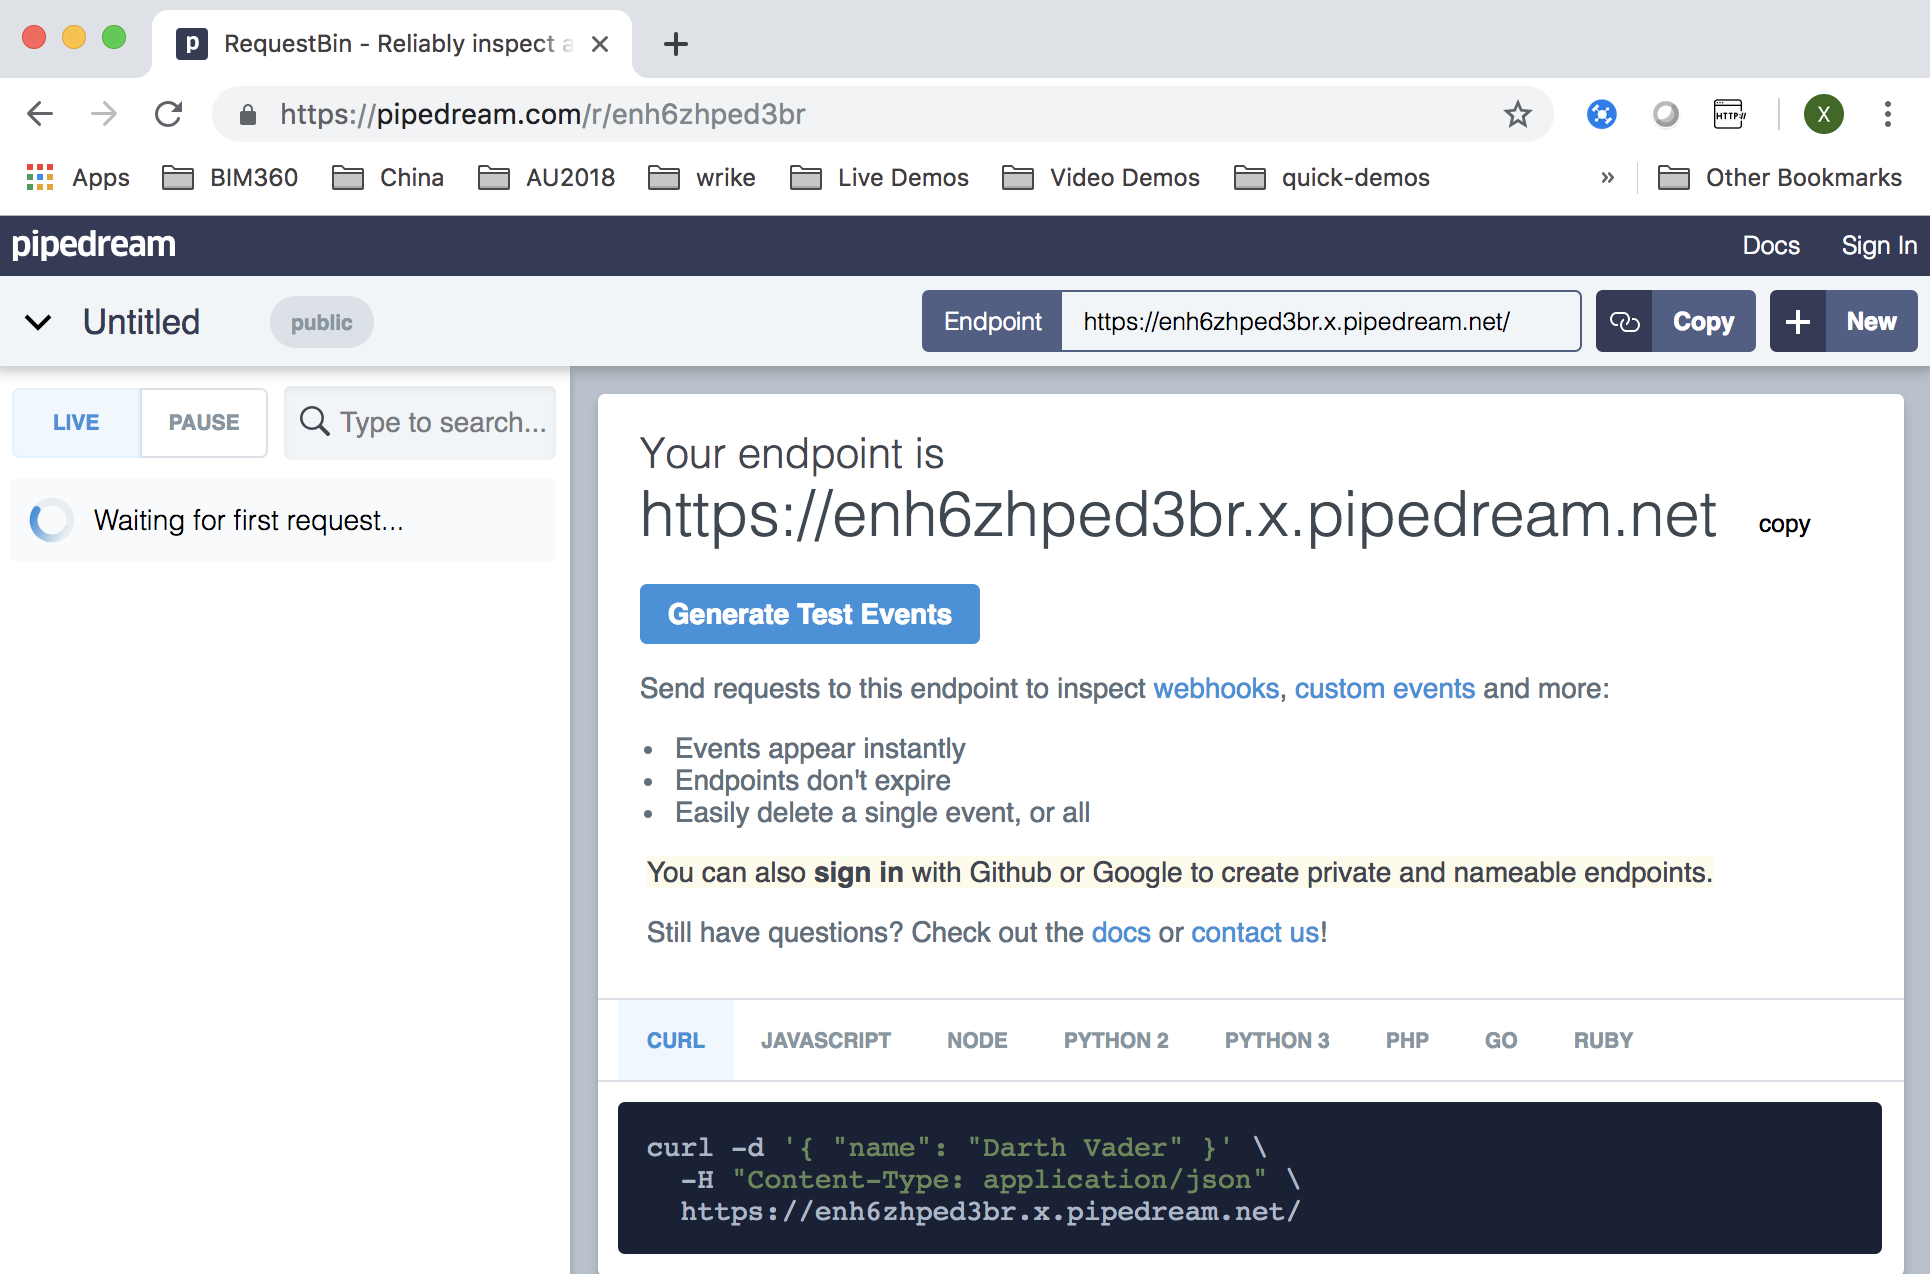Open a new browser tab with plus
1930x1274 pixels.
(x=676, y=44)
